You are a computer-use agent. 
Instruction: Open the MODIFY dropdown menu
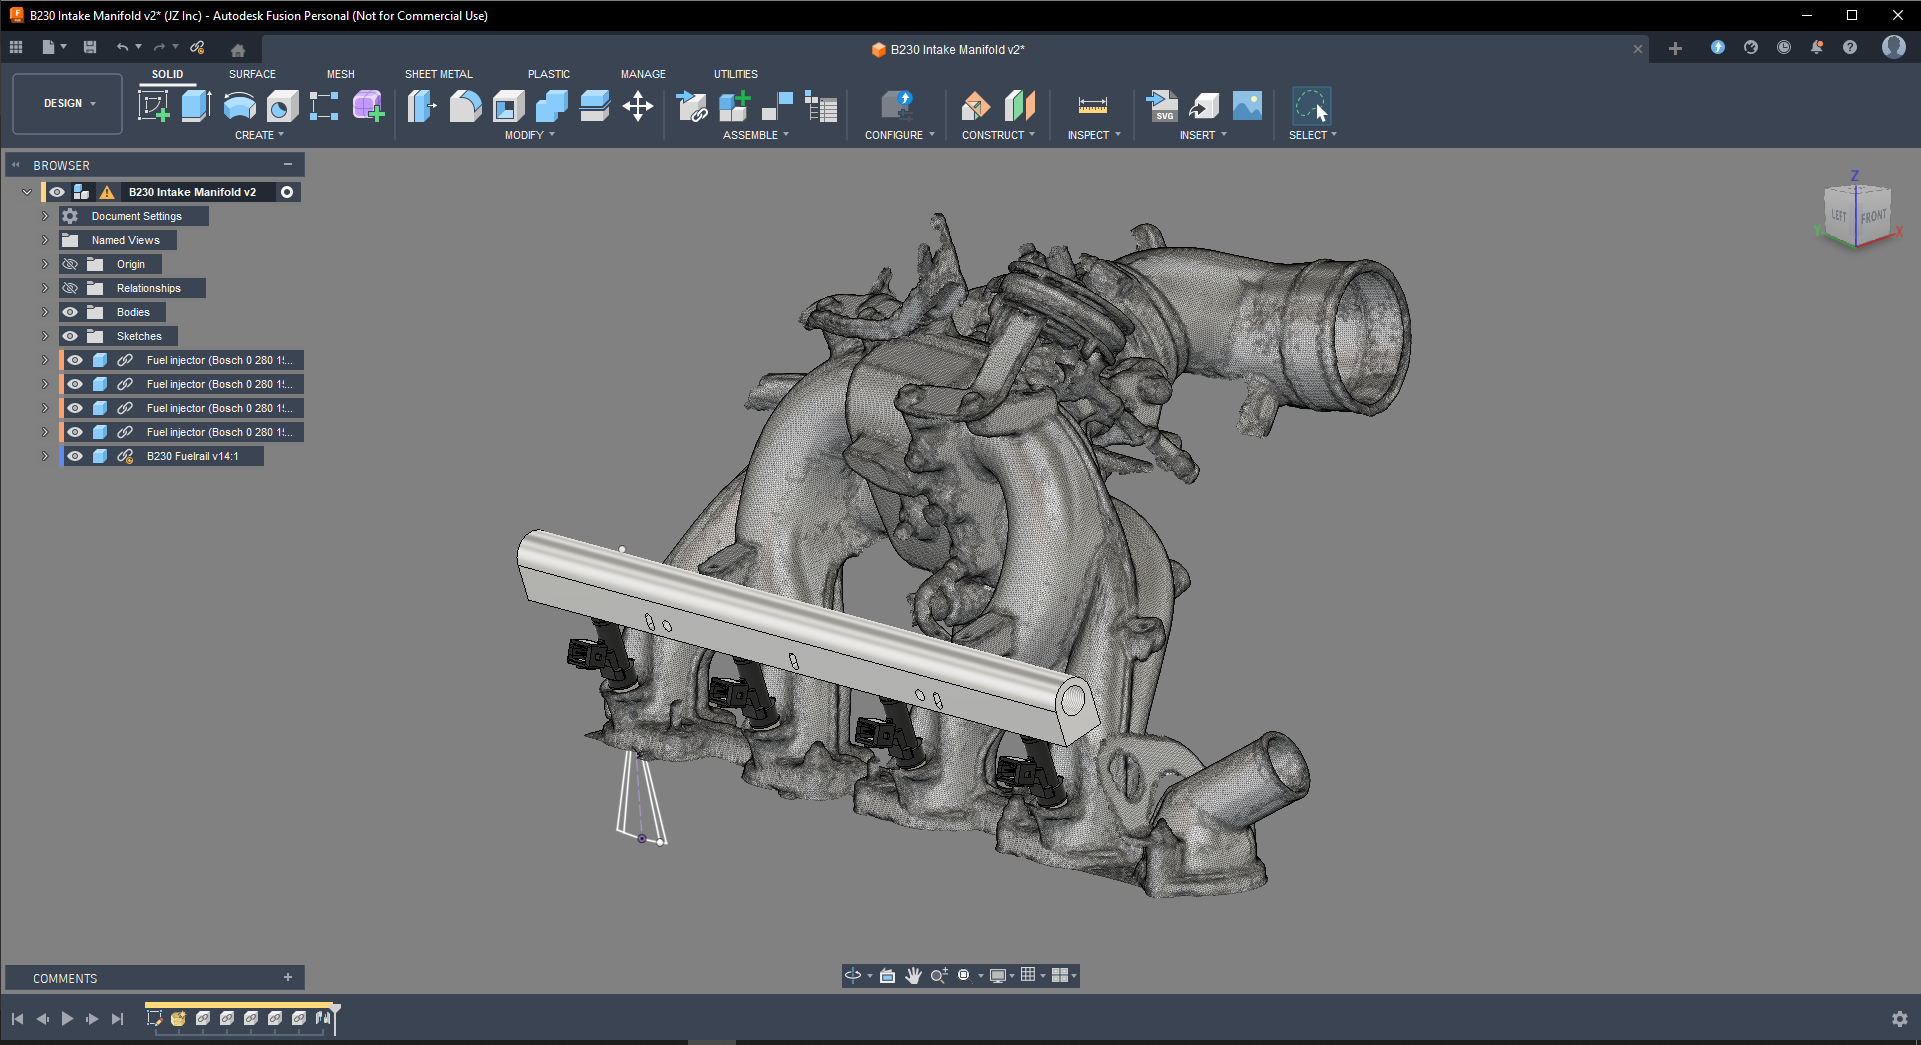point(529,135)
